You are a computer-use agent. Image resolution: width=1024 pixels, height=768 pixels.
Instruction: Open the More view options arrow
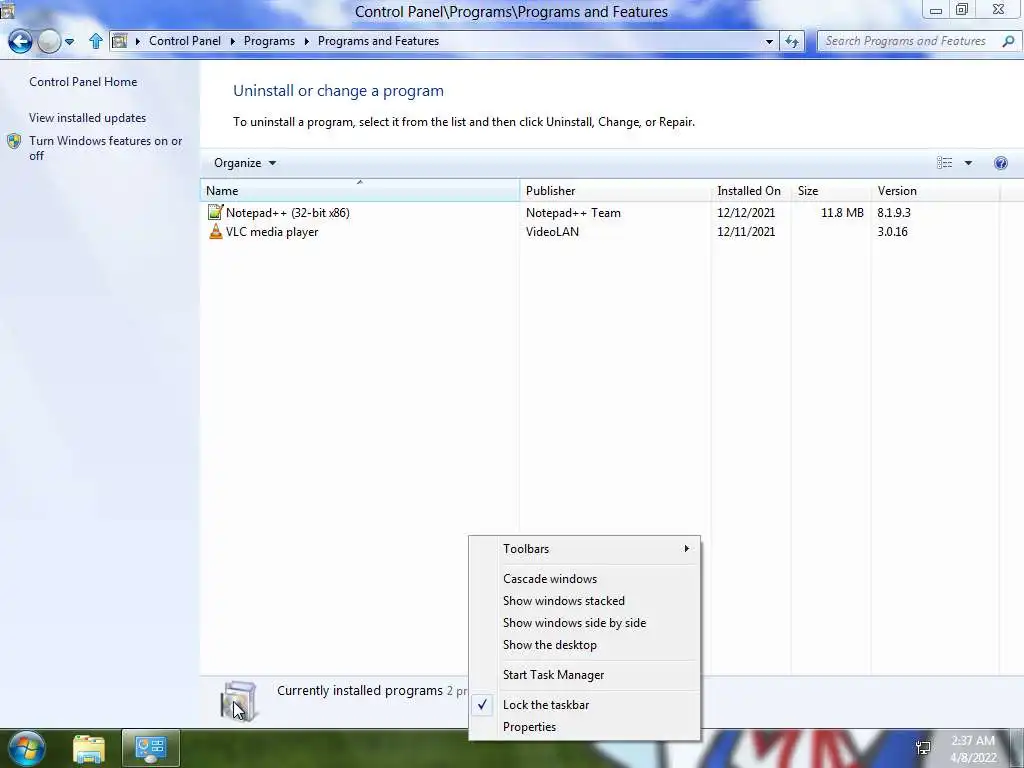(x=968, y=163)
